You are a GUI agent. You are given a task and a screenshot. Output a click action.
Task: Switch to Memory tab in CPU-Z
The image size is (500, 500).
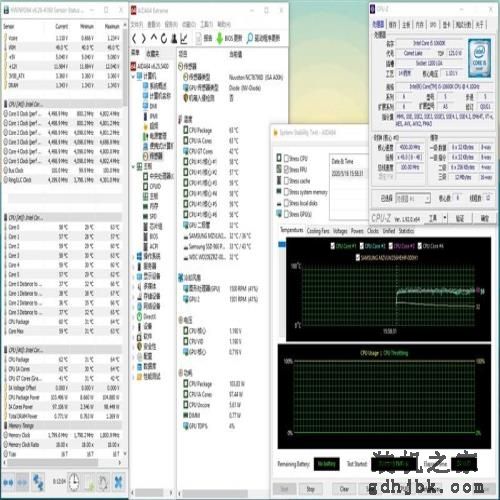(420, 24)
